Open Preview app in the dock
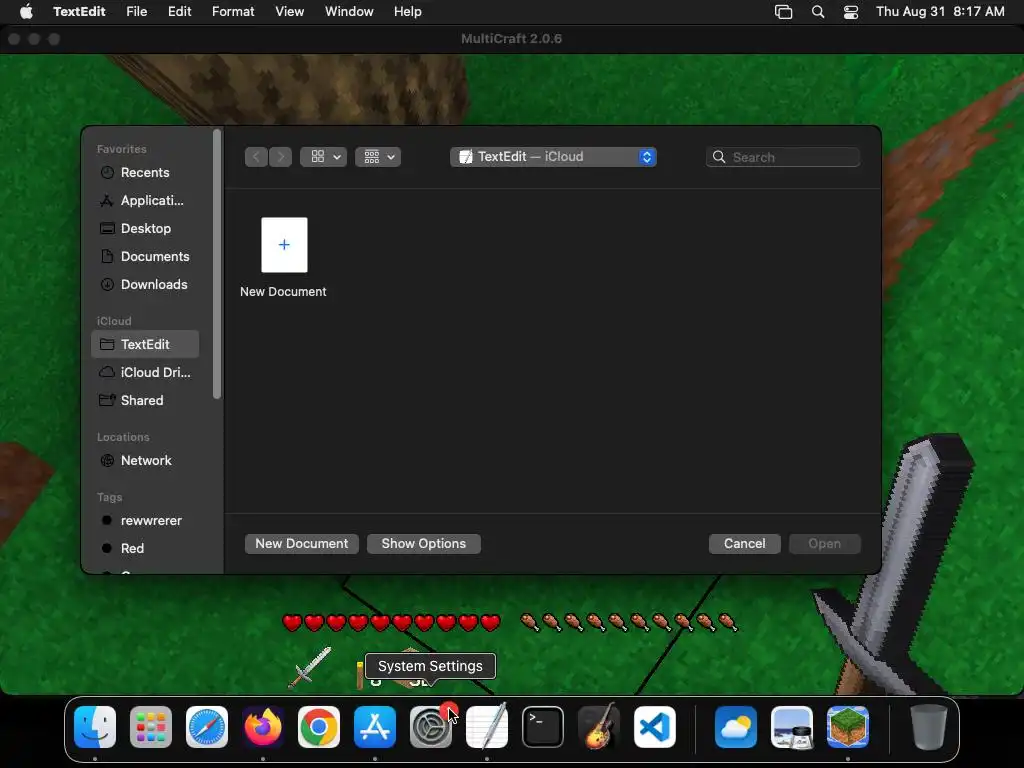 (792, 727)
